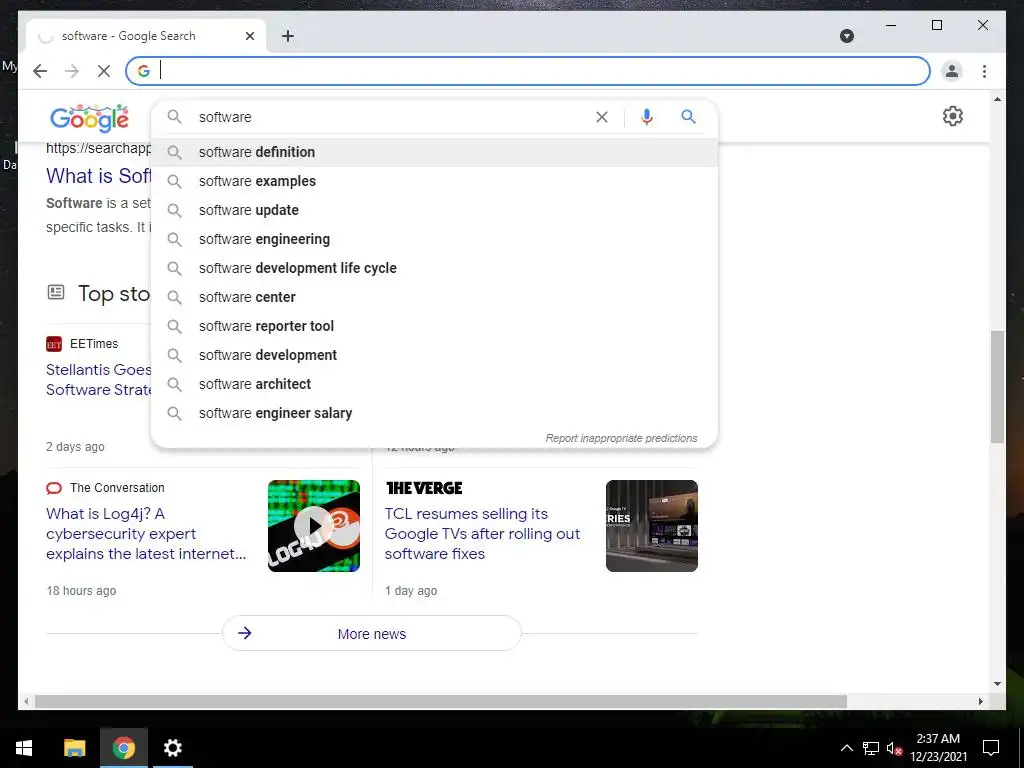Click the Chrome taskbar icon
1024x768 pixels.
[x=123, y=748]
